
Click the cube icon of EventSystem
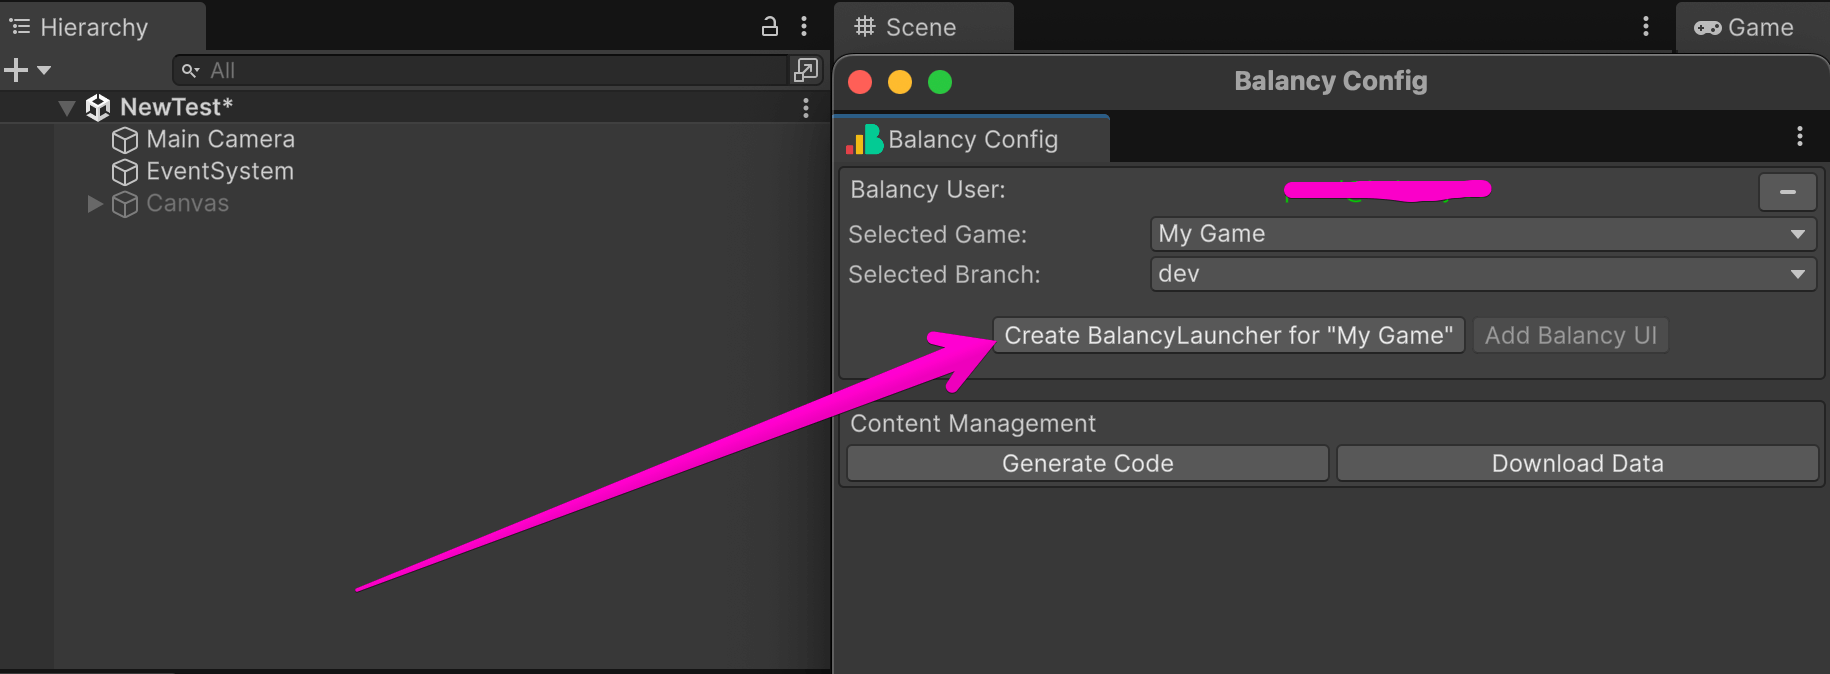tap(125, 172)
